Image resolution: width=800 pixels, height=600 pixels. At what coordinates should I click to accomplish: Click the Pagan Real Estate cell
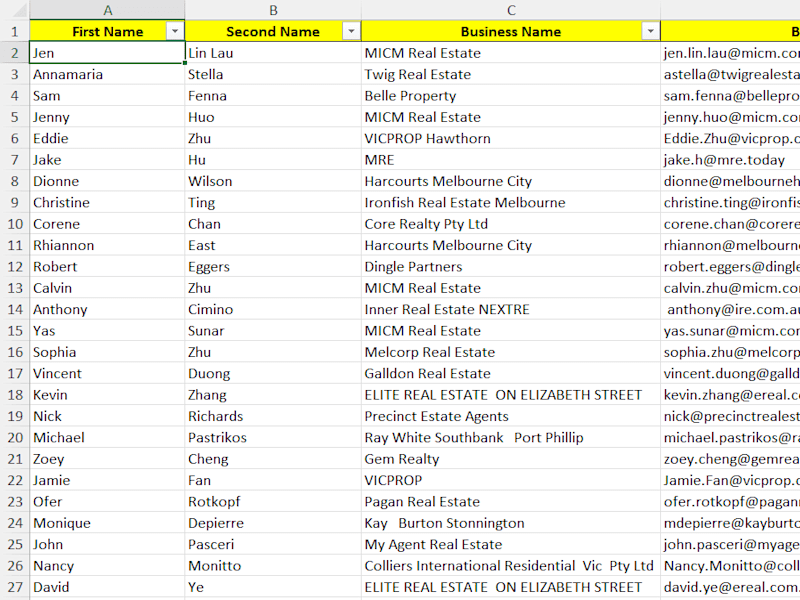(511, 502)
